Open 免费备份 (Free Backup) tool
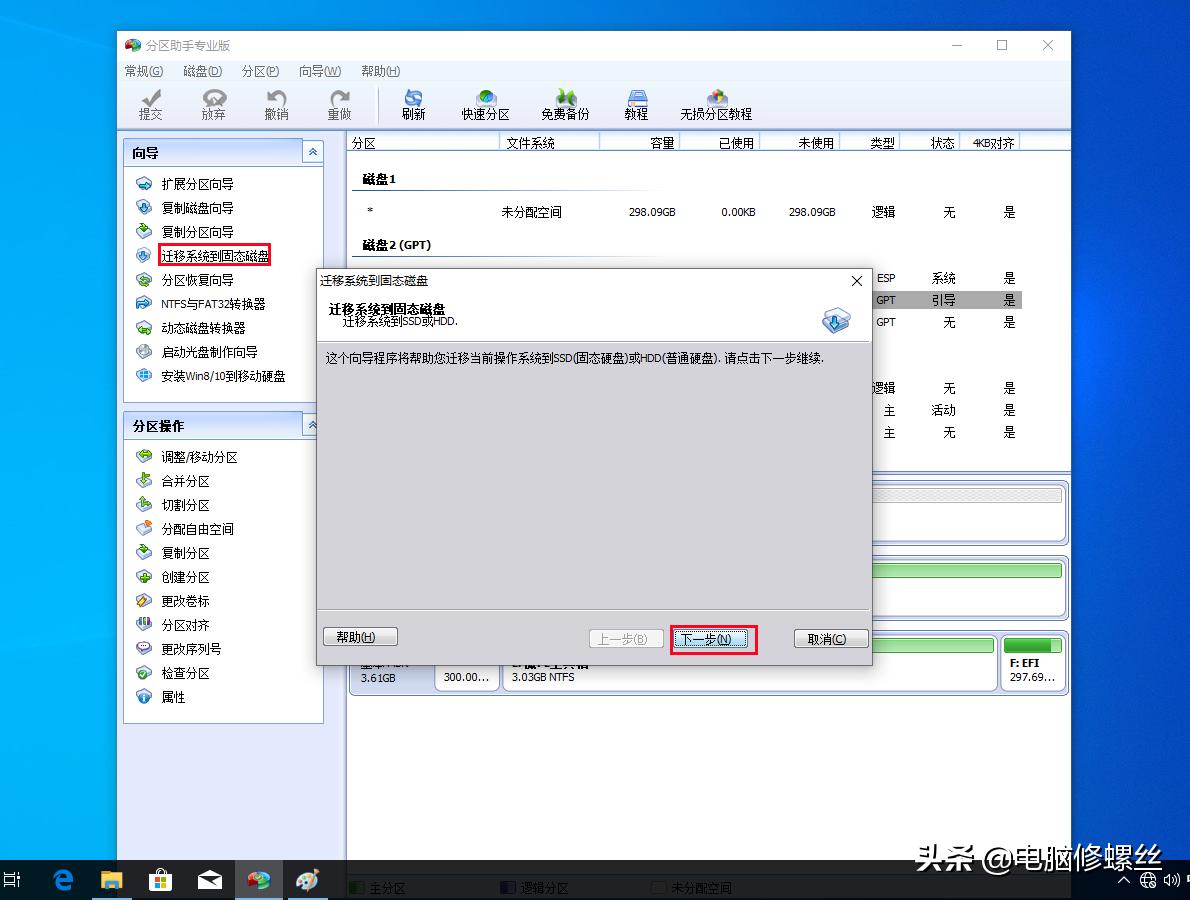1190x900 pixels. (564, 103)
